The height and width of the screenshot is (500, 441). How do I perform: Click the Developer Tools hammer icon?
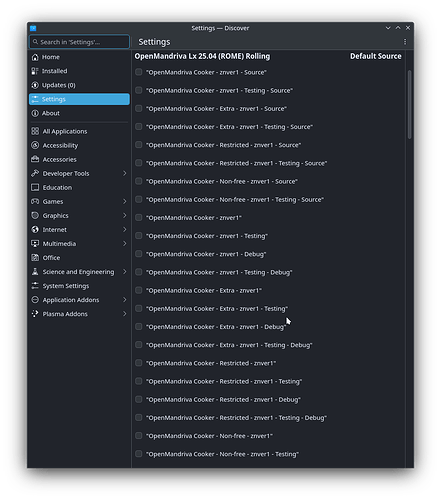coord(35,173)
